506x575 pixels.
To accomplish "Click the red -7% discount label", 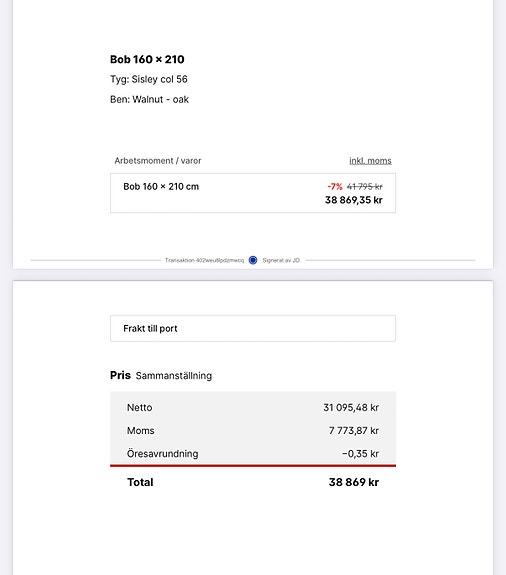I will click(335, 186).
